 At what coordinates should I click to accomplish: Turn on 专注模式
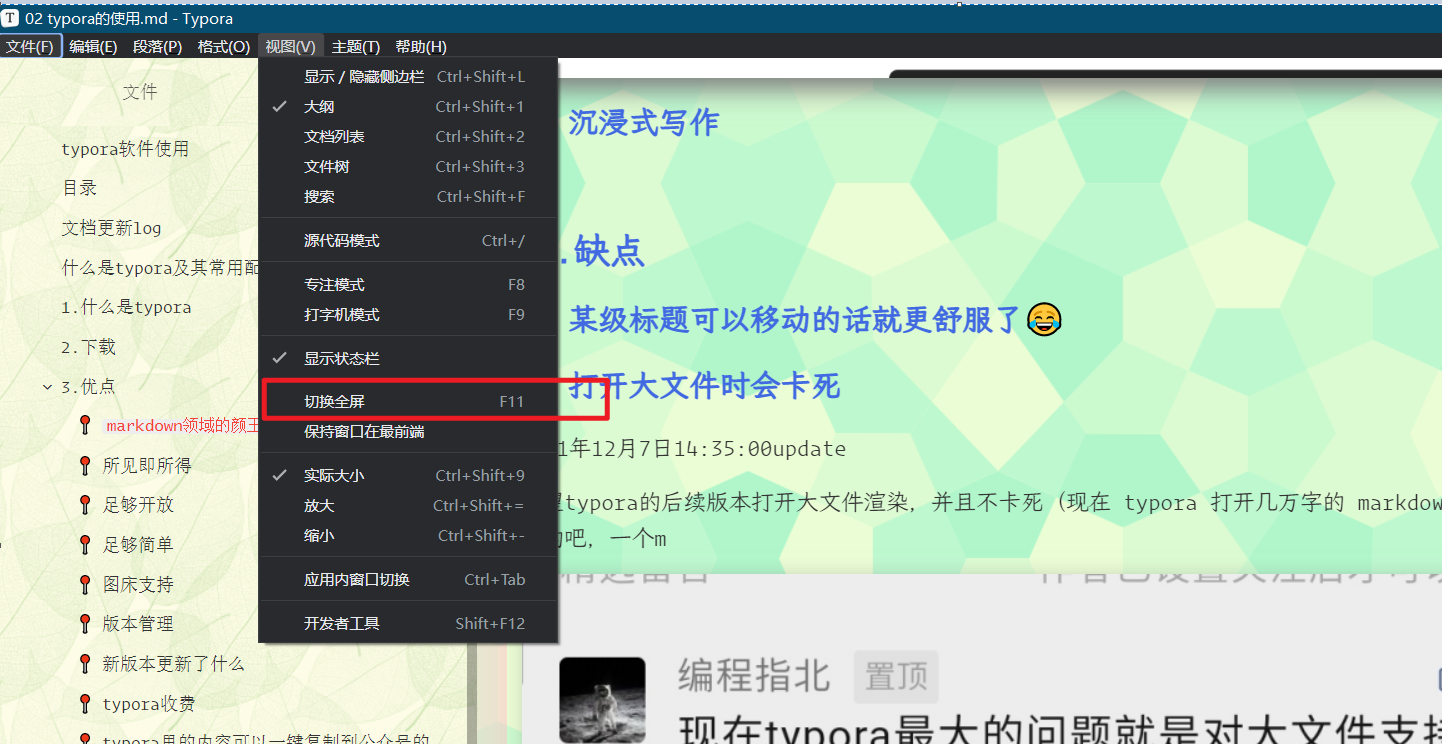coord(408,285)
